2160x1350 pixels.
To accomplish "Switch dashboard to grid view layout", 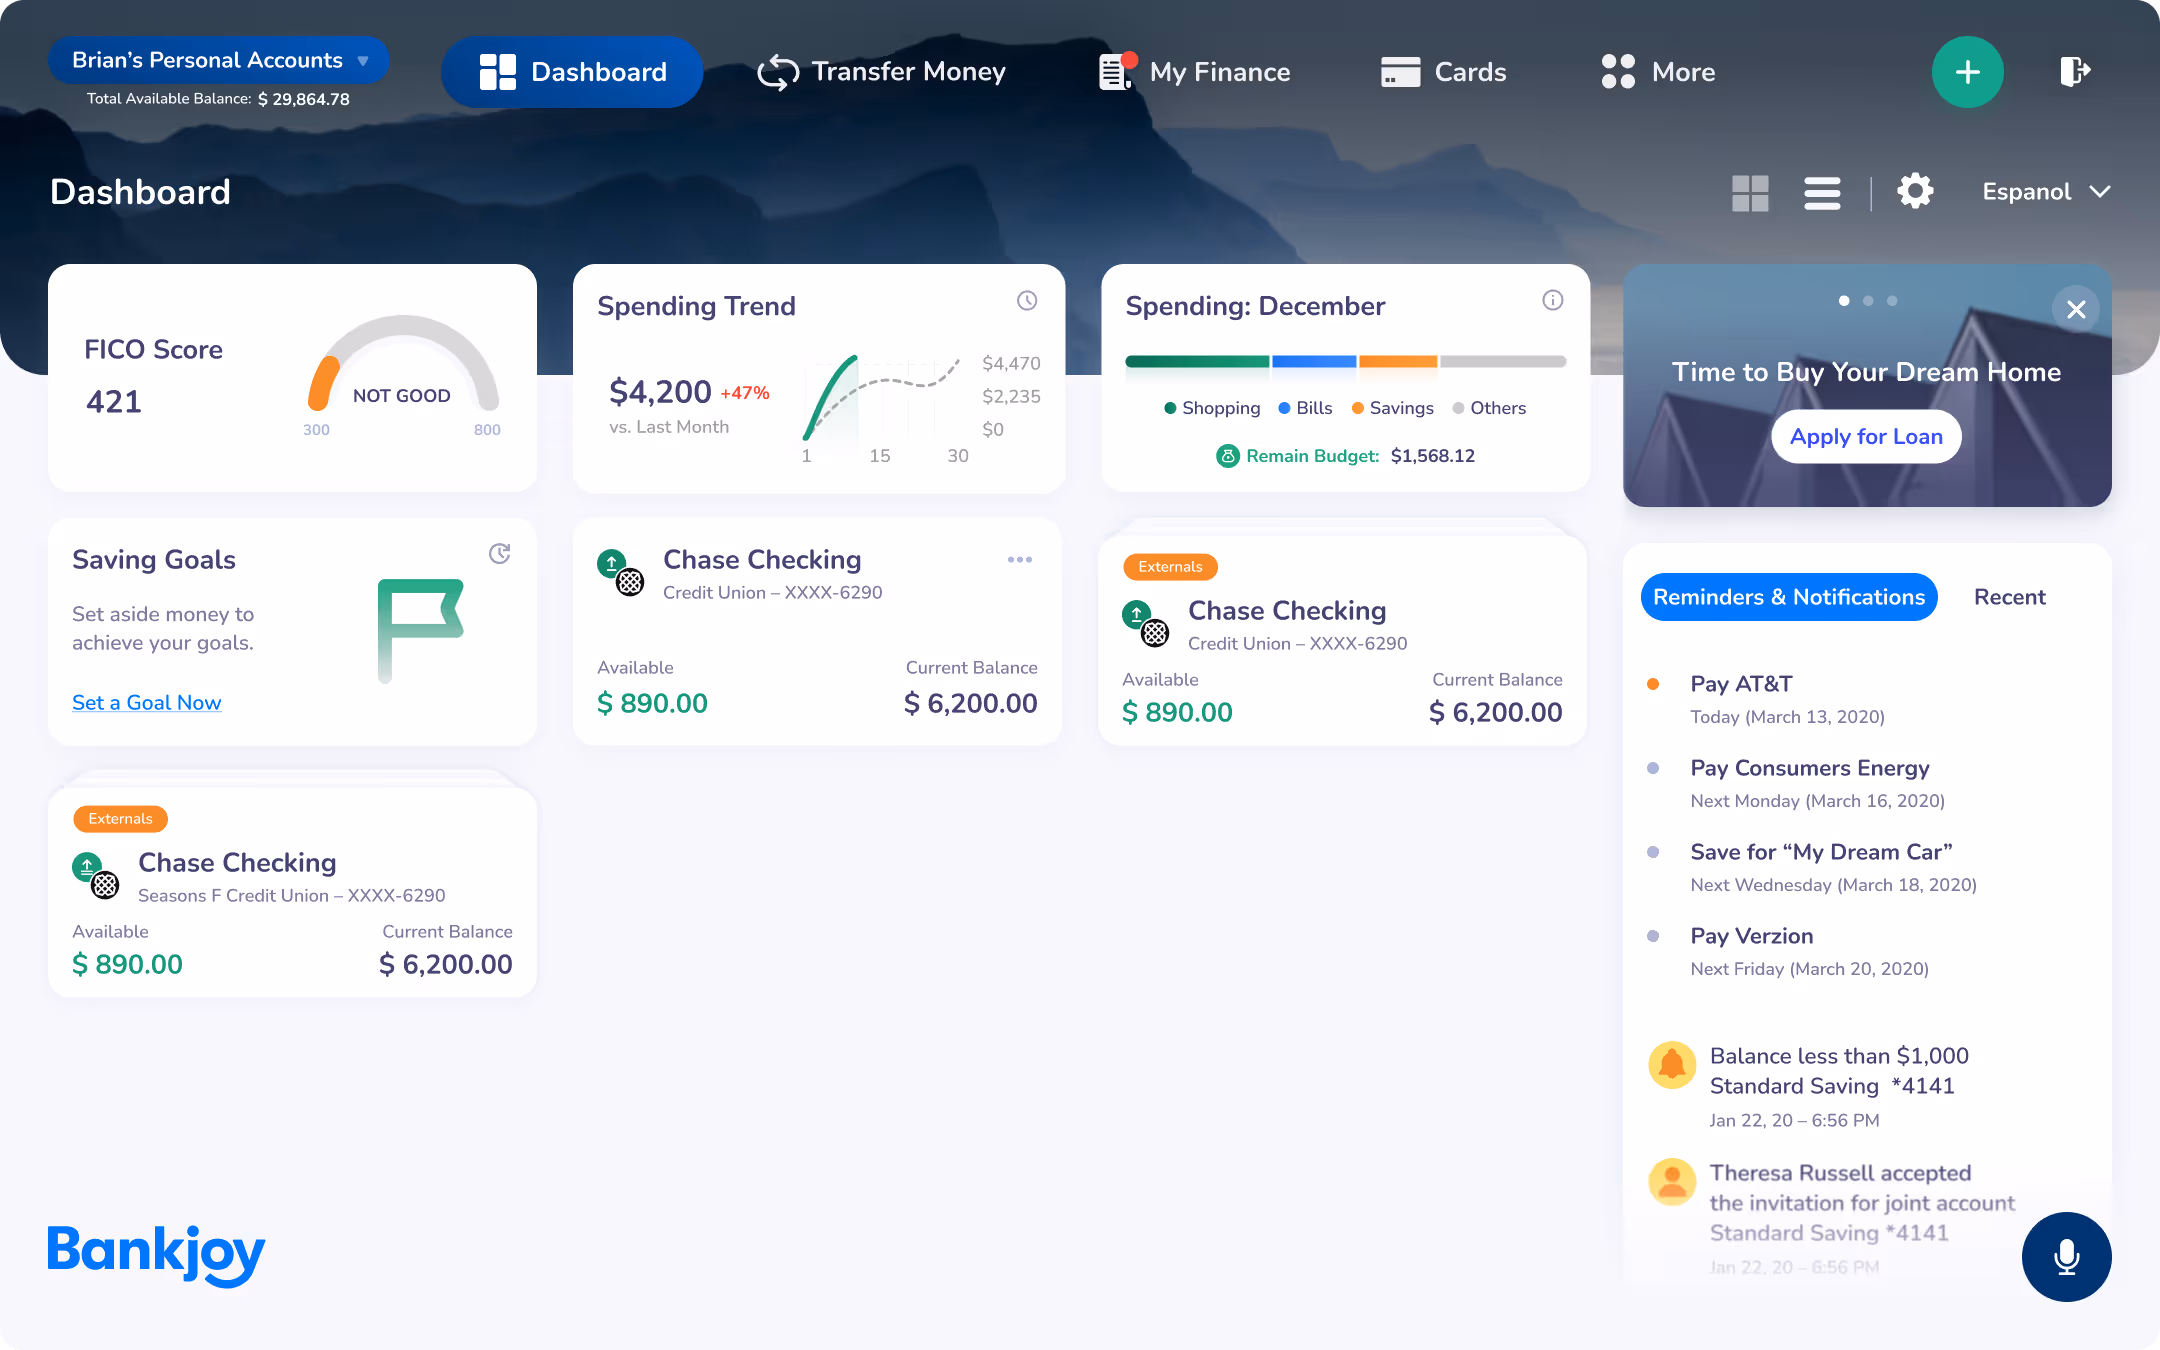I will [1750, 191].
